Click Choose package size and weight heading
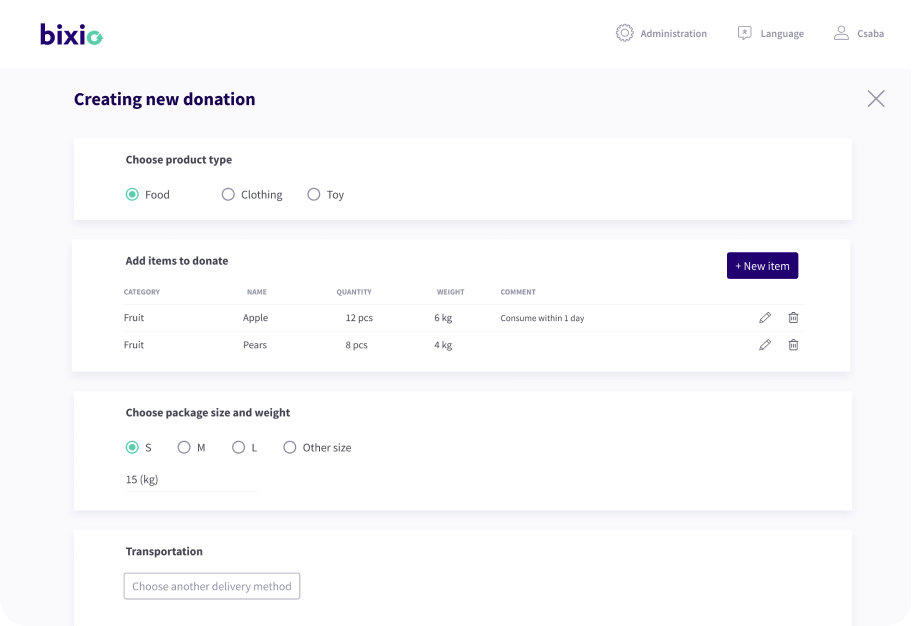The width and height of the screenshot is (912, 626). (208, 413)
